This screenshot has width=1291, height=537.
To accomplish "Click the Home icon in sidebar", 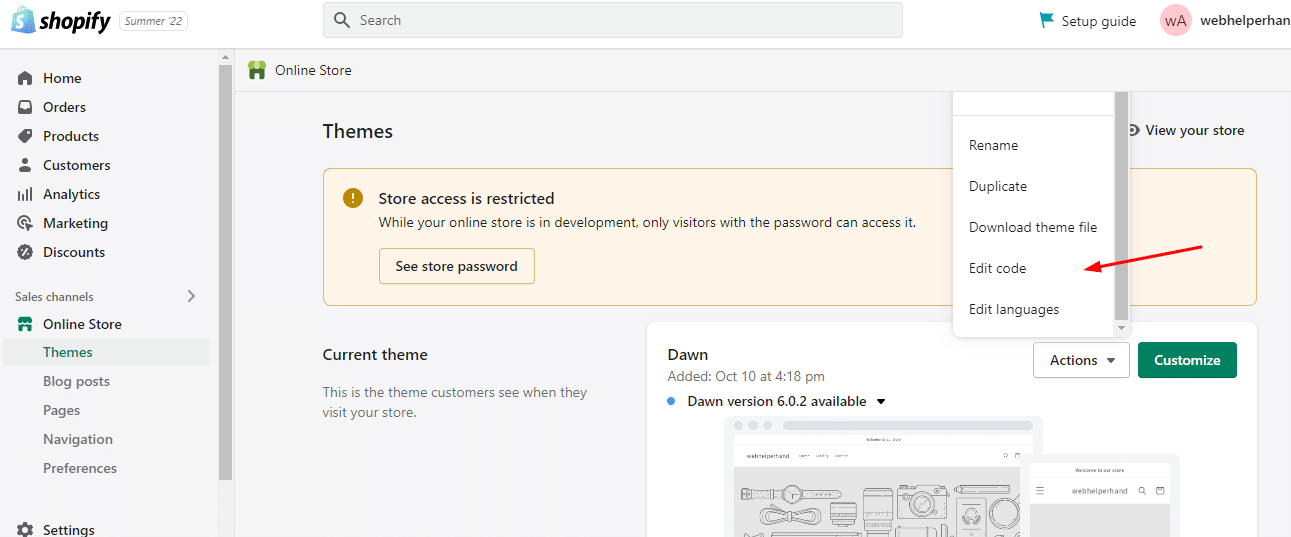I will pyautogui.click(x=25, y=78).
